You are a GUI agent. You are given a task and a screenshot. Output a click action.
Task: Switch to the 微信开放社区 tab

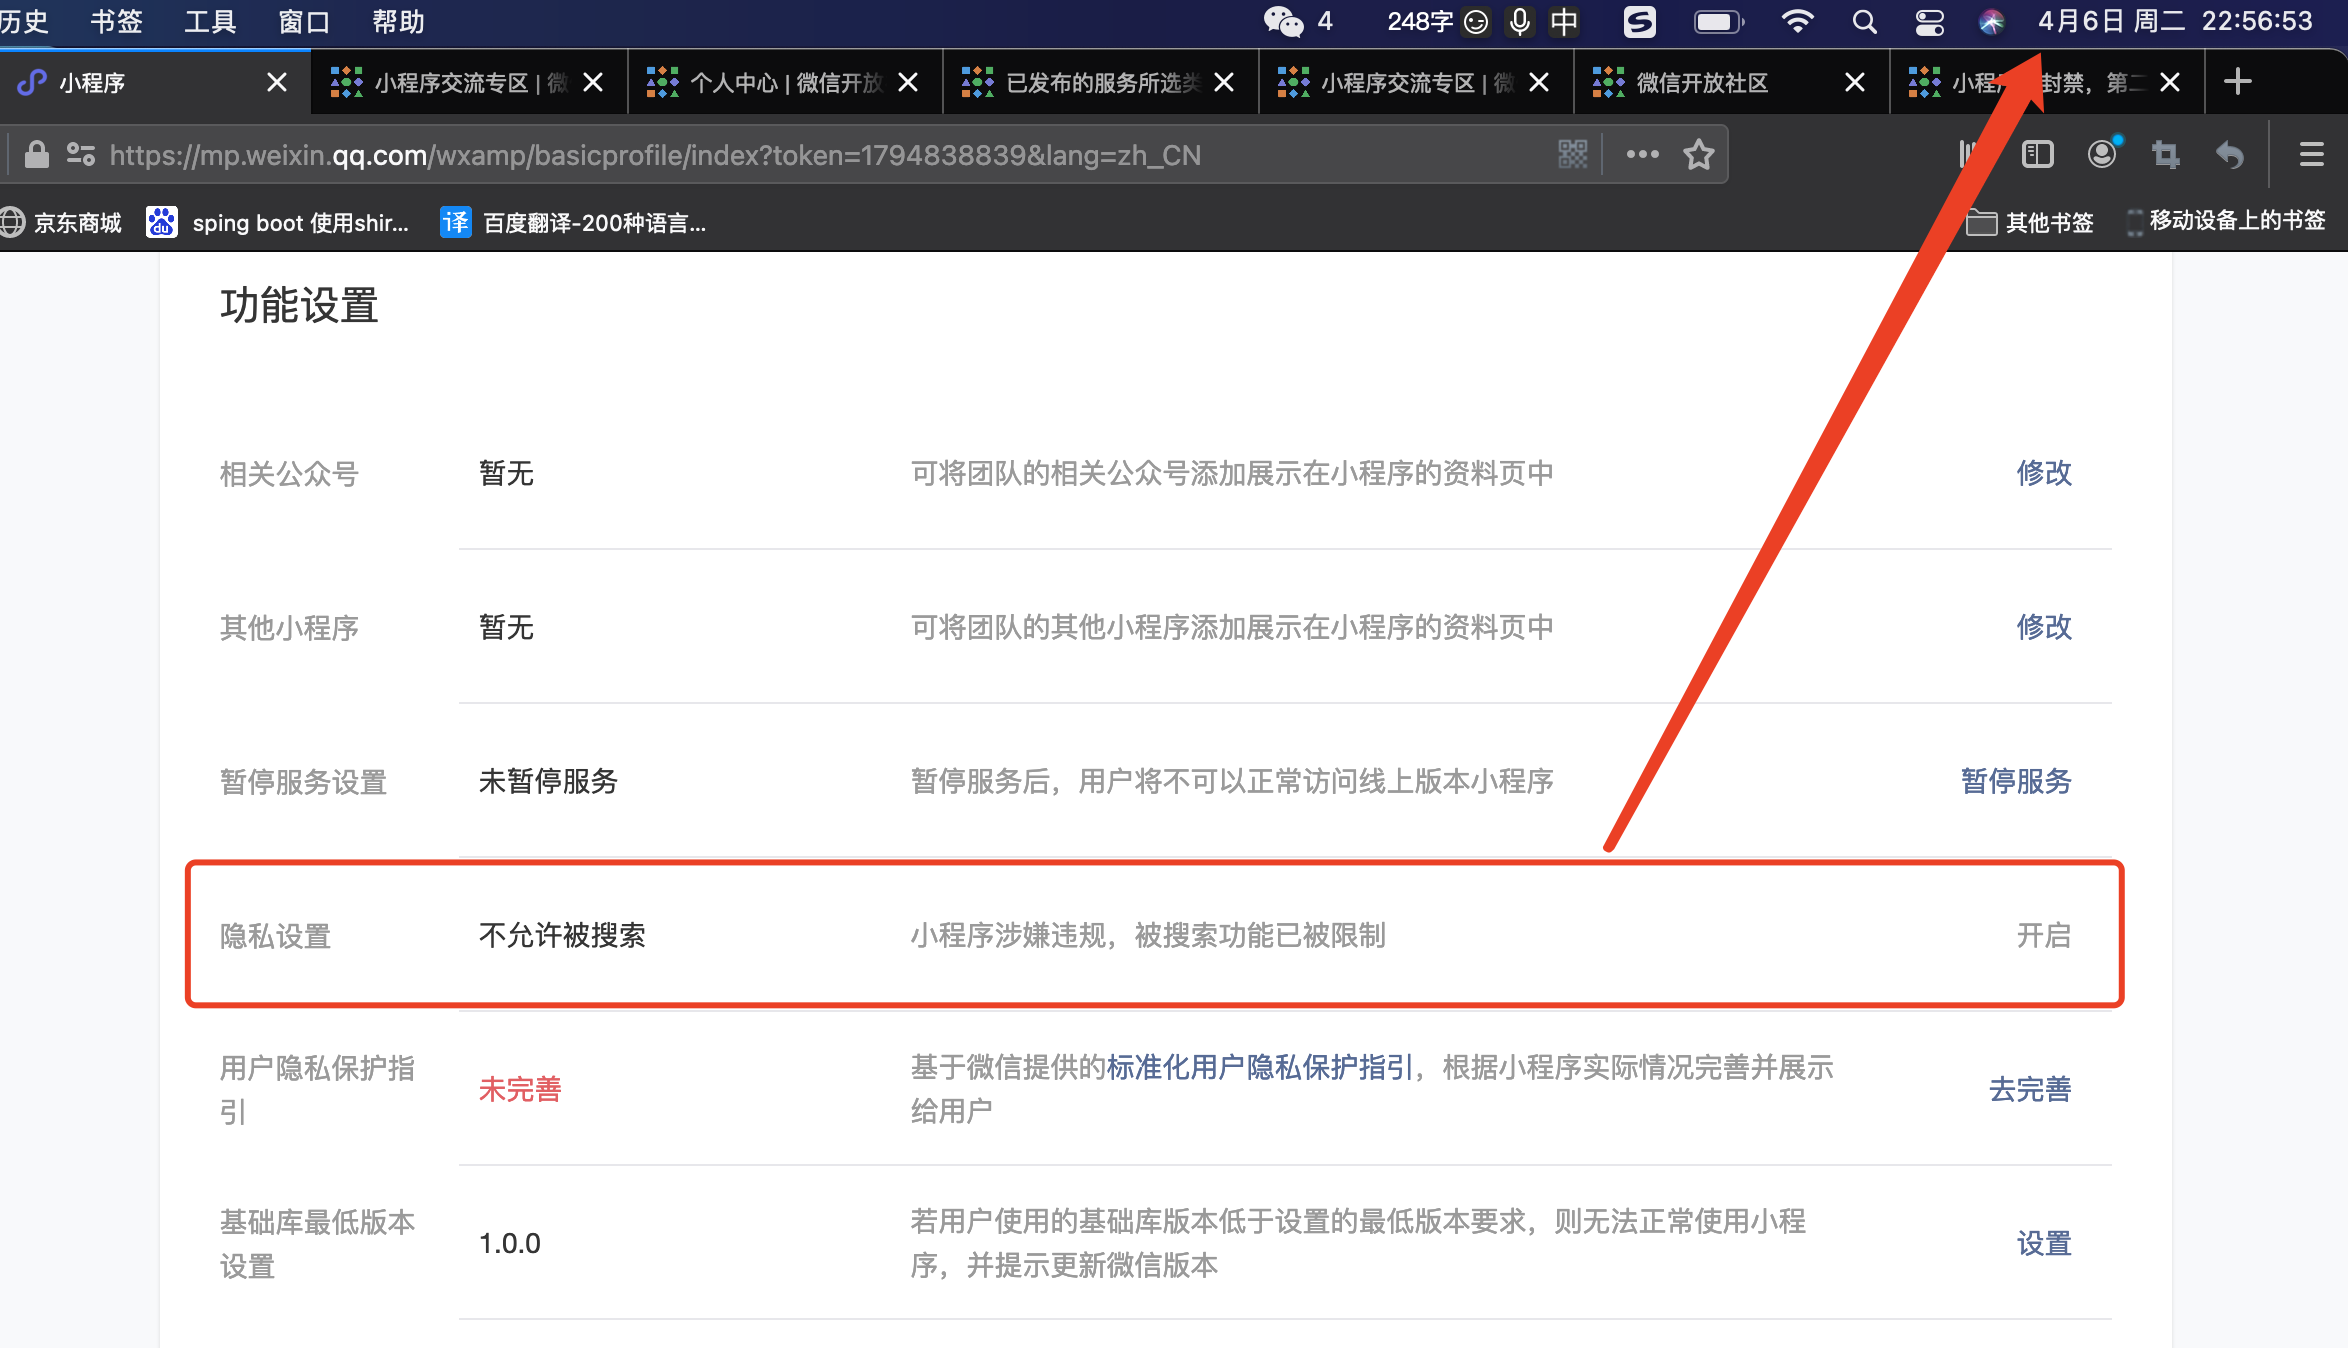tap(1702, 83)
